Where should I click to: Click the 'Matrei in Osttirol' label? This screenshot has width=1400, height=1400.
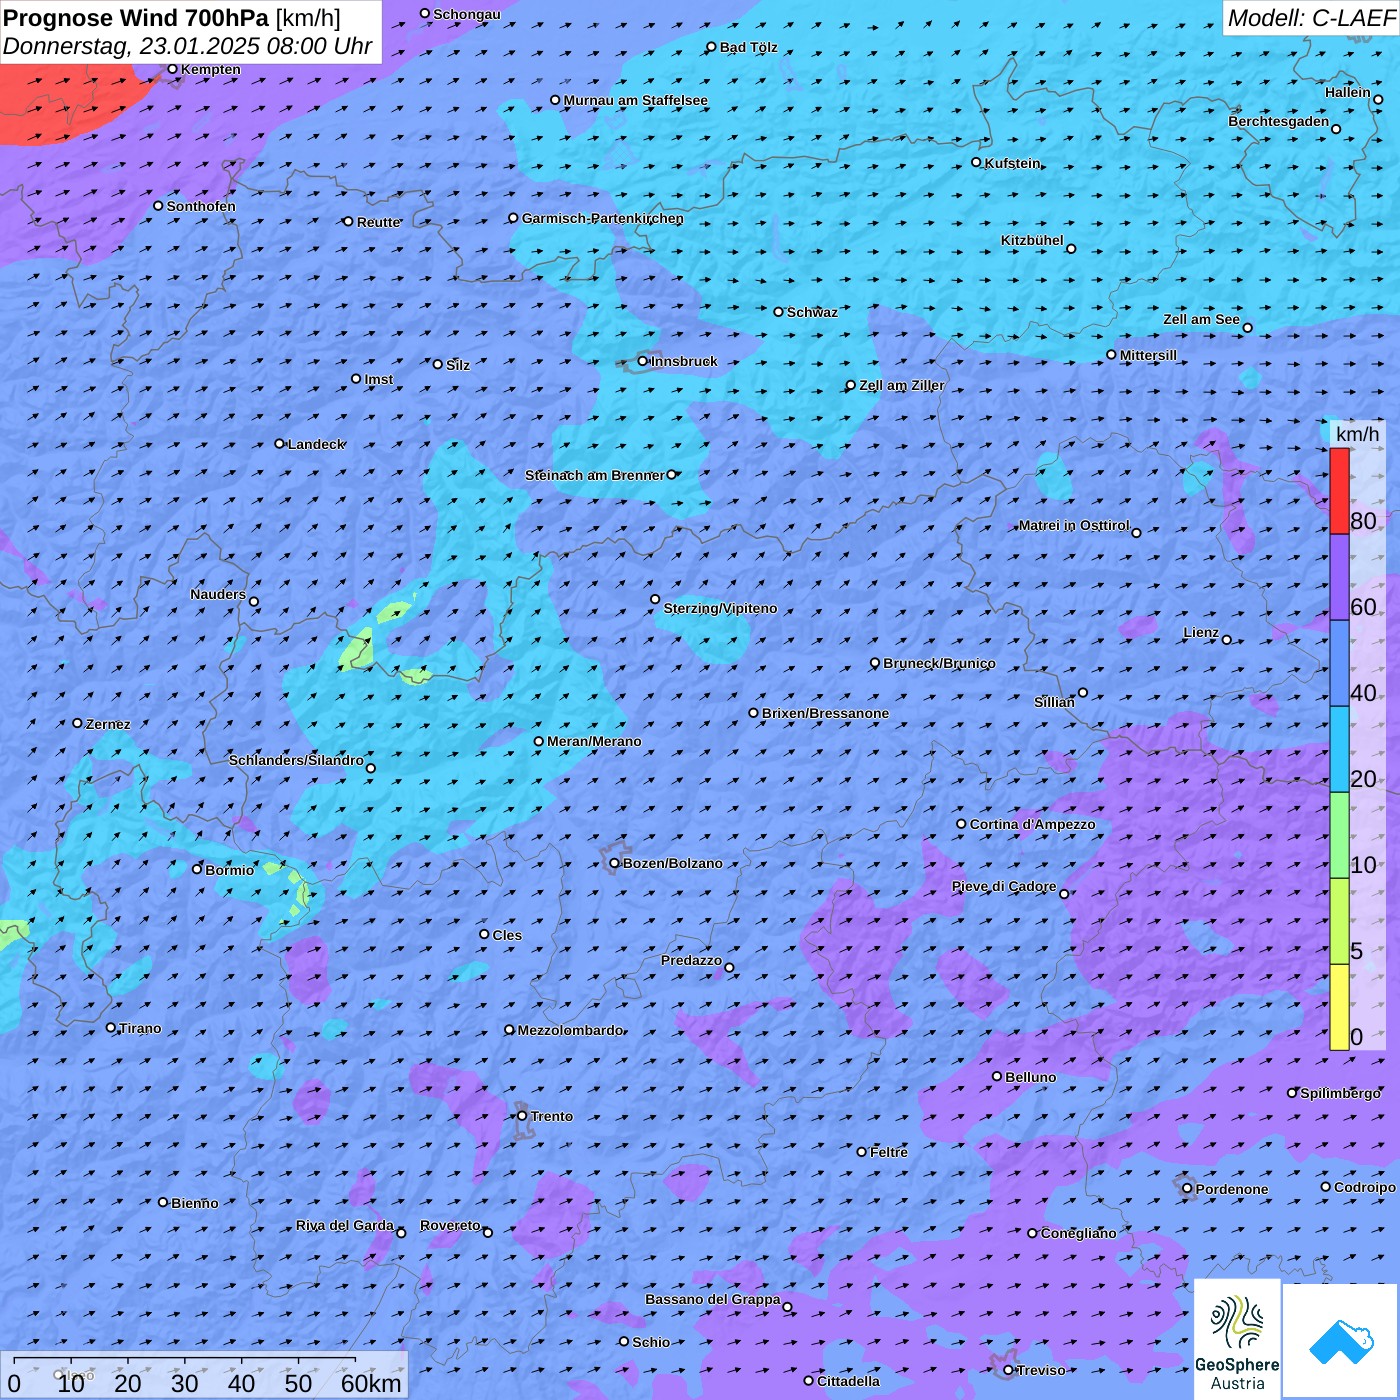(x=1073, y=525)
